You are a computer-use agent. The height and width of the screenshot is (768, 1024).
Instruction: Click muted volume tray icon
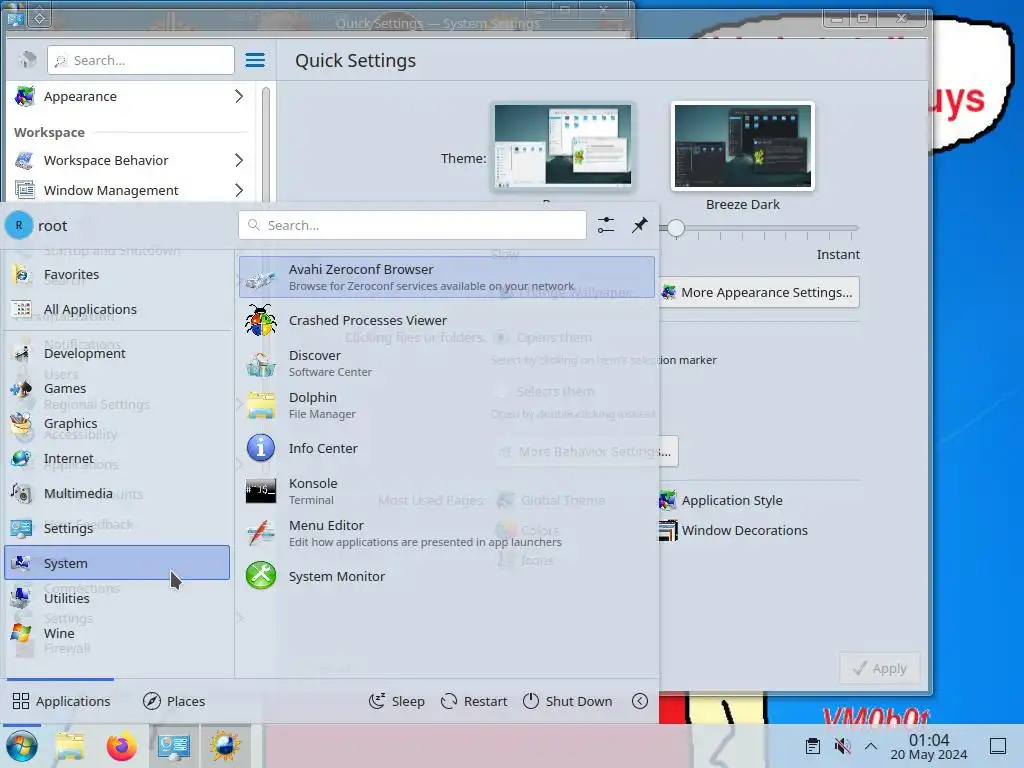pyautogui.click(x=842, y=746)
